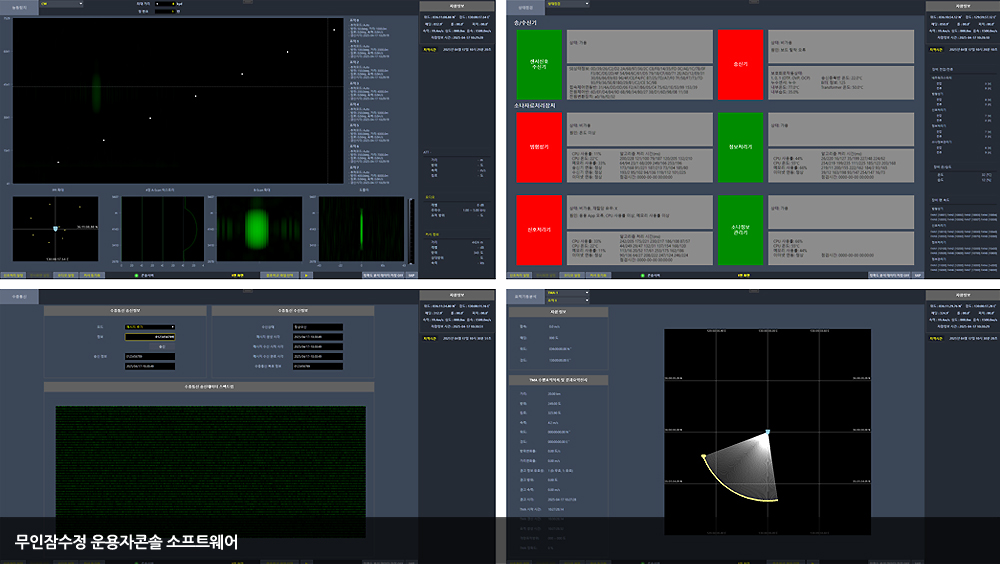Viewport: 1000px width, 564px height.
Task: Click the vertical level slider beside the Doppler plot
Action: [411, 231]
